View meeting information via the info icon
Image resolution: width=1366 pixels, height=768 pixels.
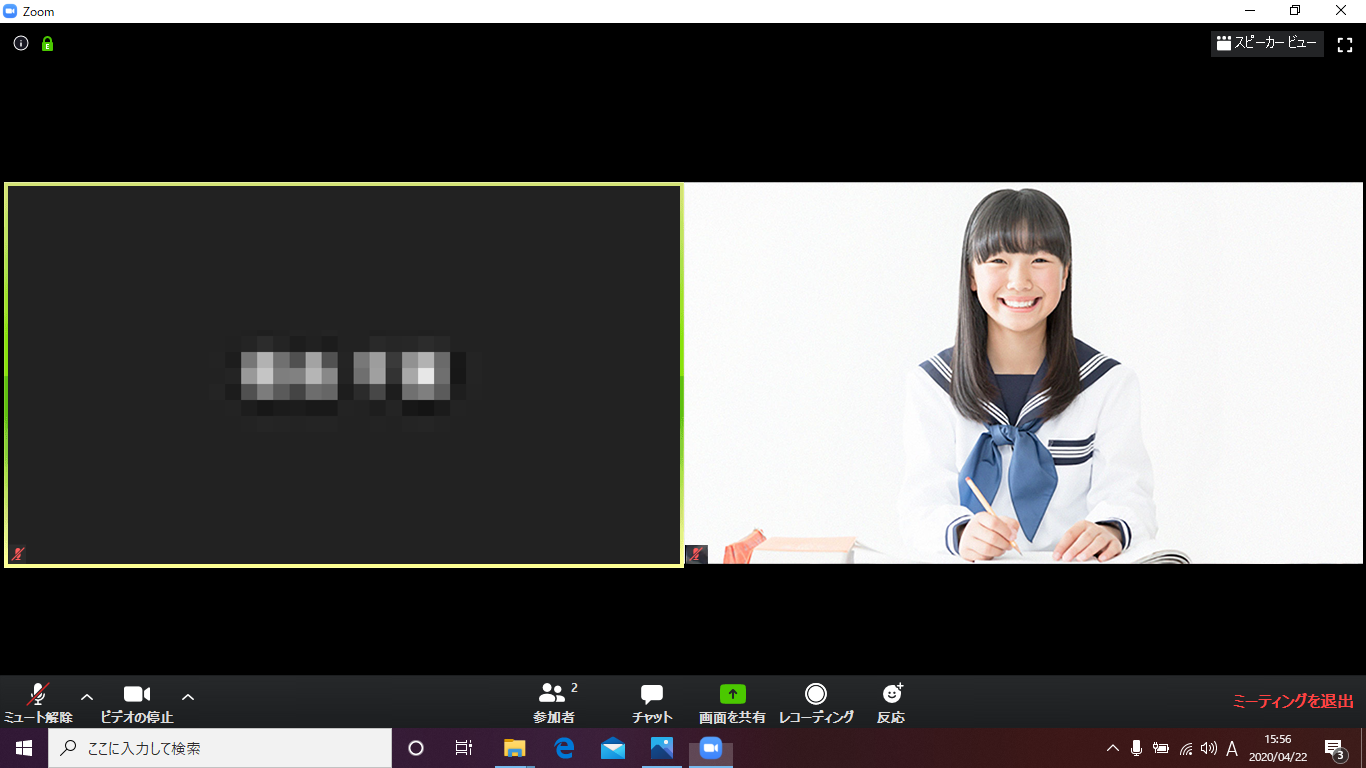(x=20, y=43)
